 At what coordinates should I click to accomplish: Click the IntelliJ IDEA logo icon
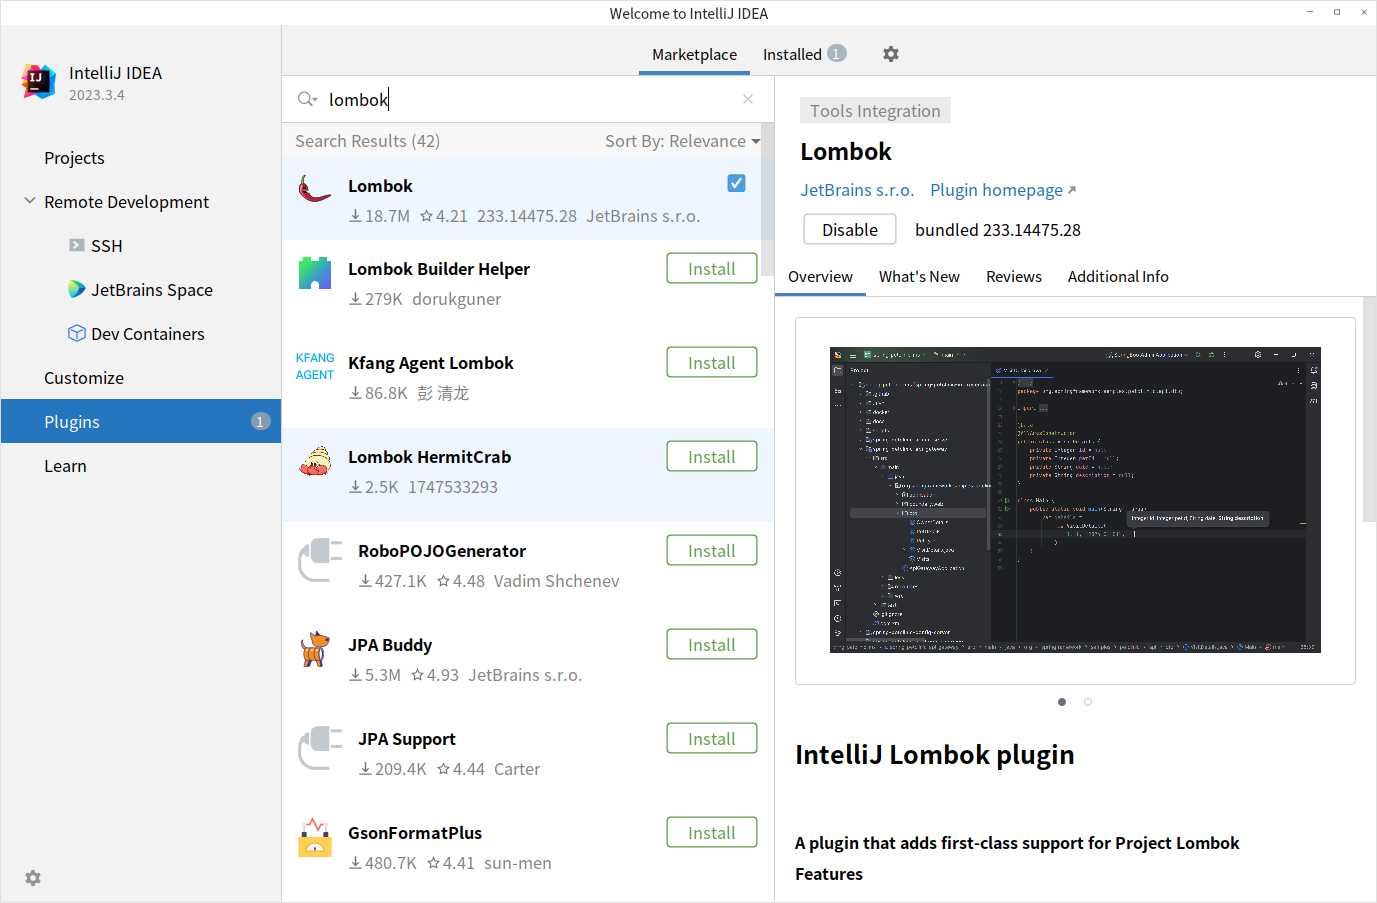[x=38, y=81]
